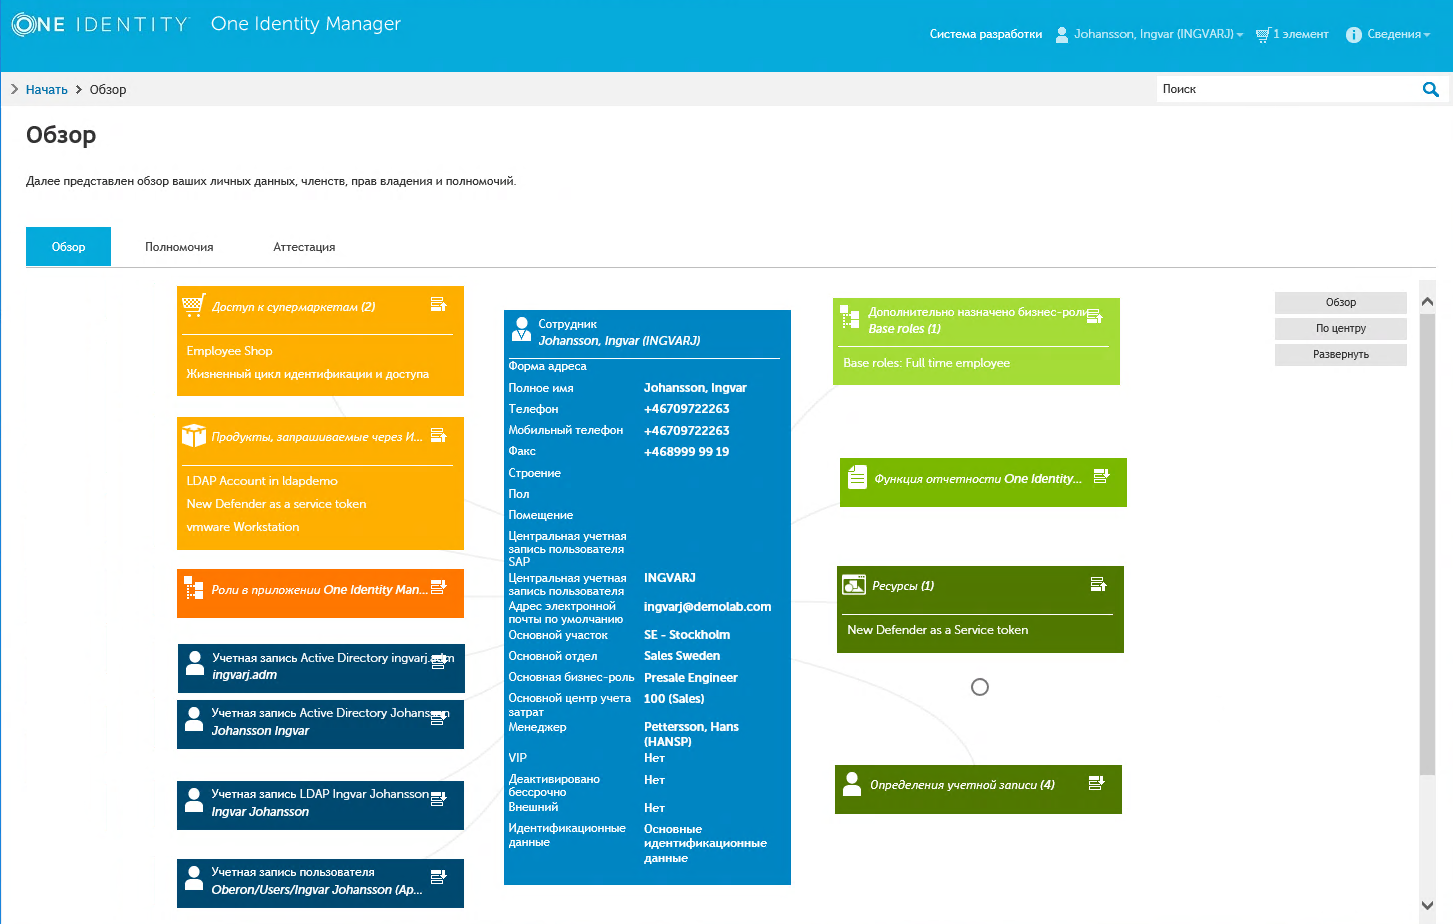The image size is (1453, 924).
Task: Switch to the Обзор tab
Action: tap(68, 247)
